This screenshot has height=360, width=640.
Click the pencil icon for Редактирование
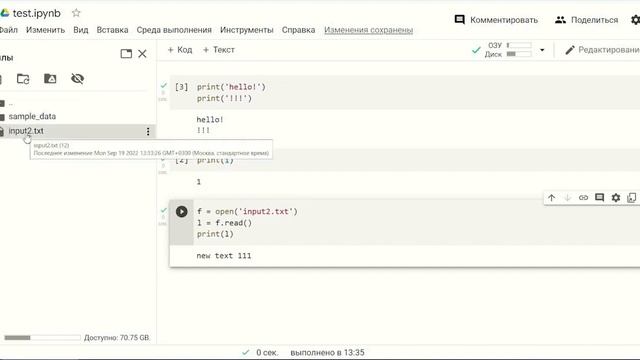tap(570, 50)
